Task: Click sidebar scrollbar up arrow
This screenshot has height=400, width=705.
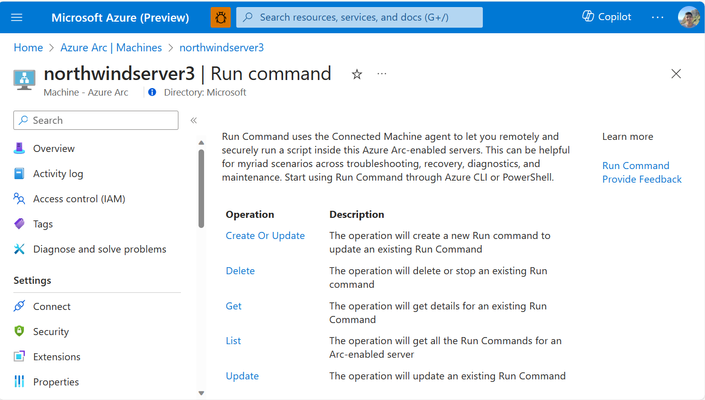Action: click(201, 142)
